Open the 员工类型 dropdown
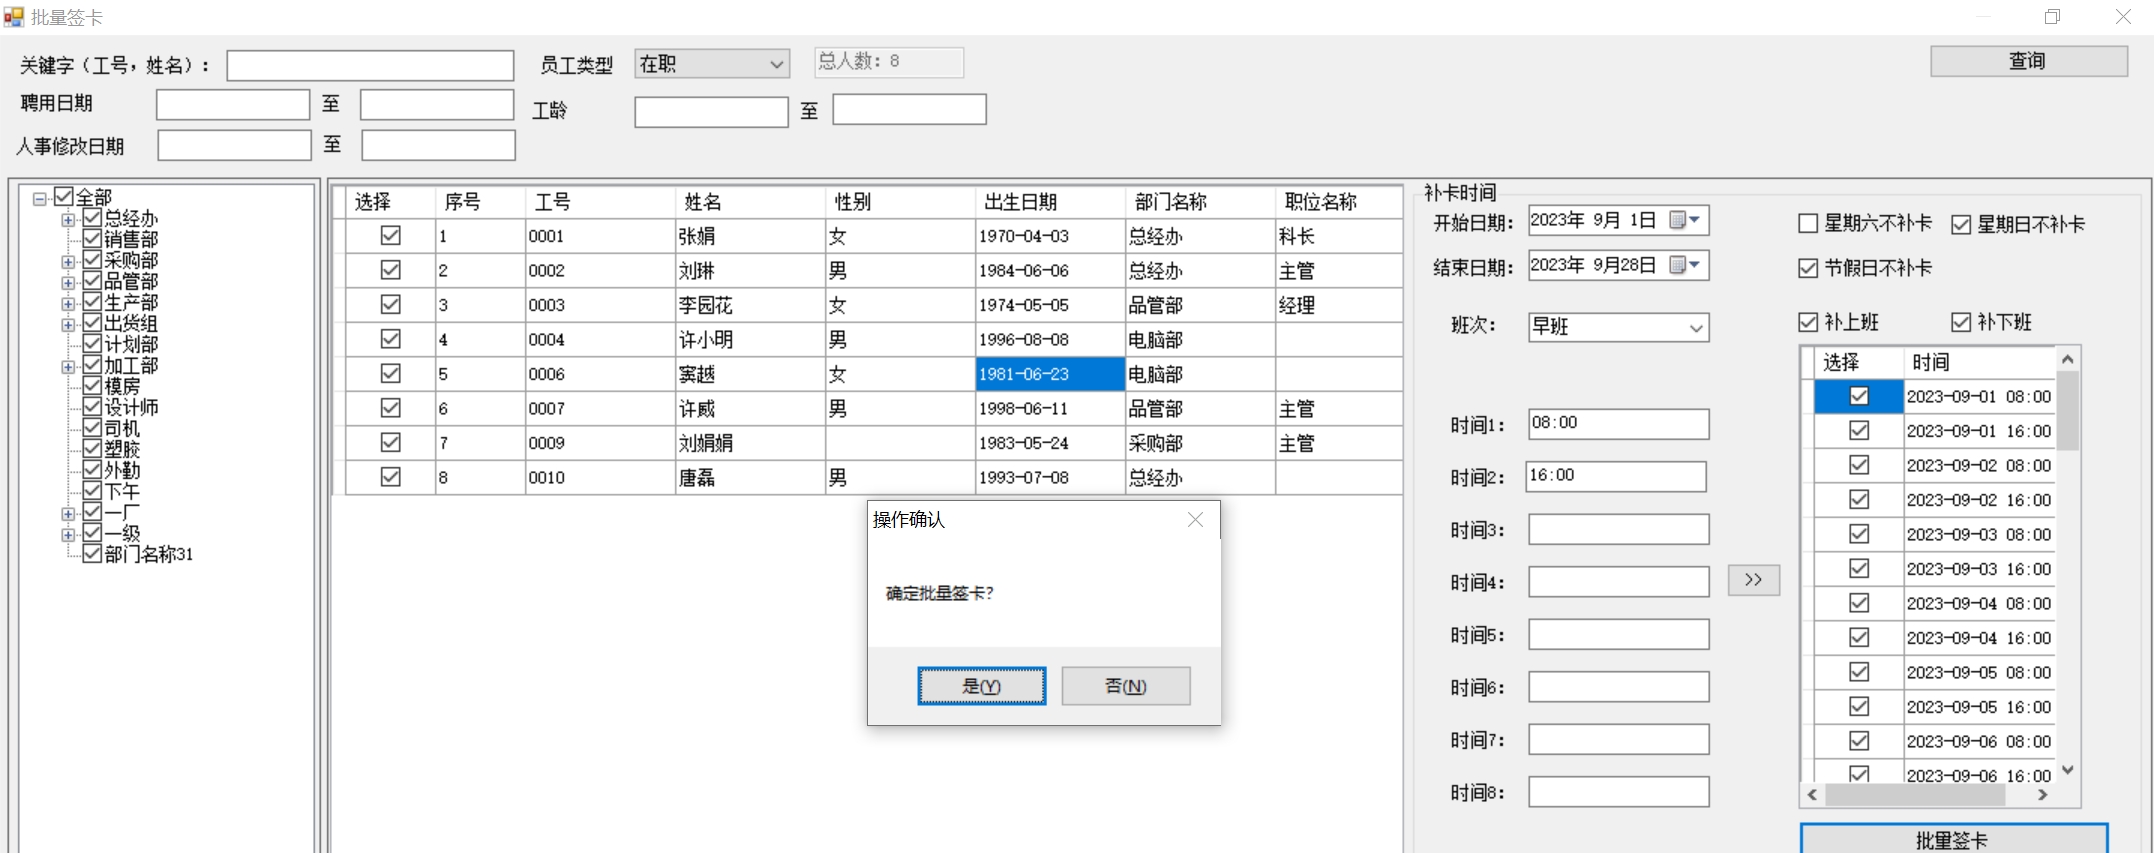The image size is (2154, 853). (x=776, y=65)
